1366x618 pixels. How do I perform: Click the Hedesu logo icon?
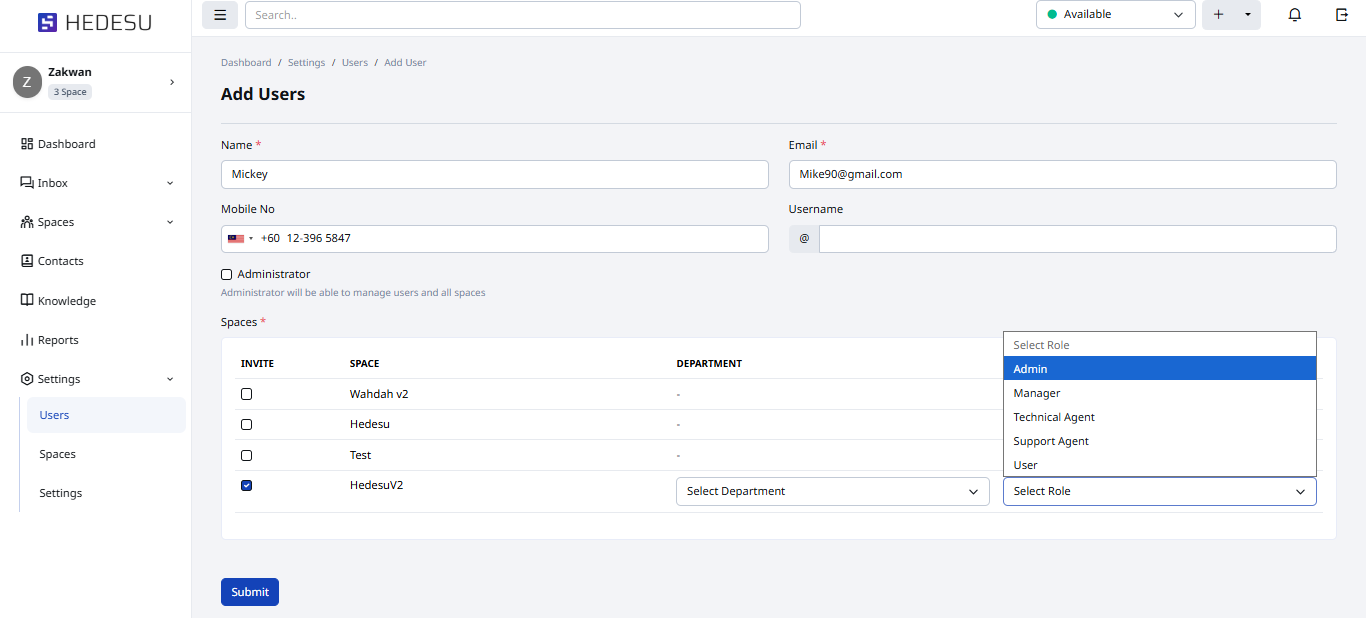[47, 22]
